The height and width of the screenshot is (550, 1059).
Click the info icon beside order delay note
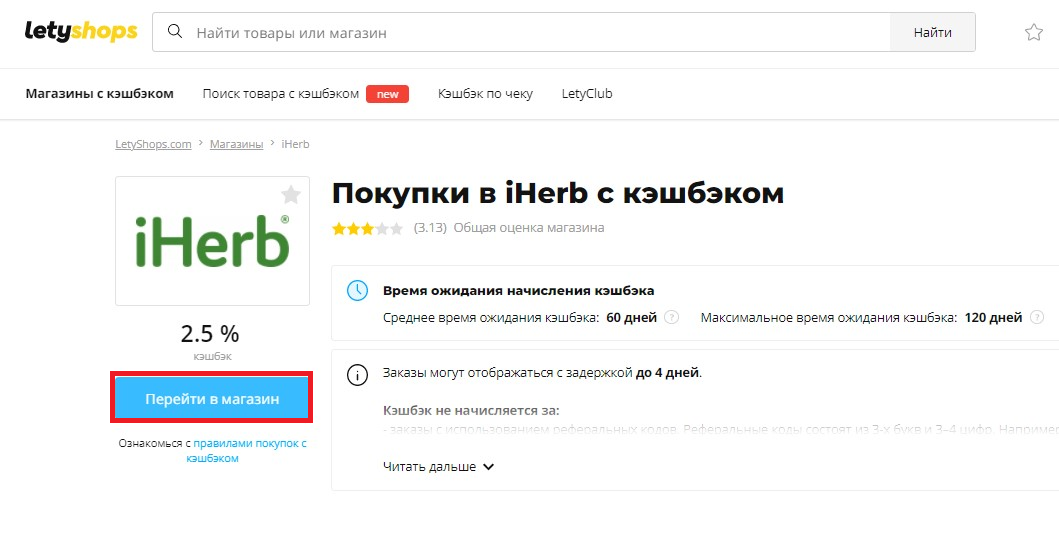(357, 374)
